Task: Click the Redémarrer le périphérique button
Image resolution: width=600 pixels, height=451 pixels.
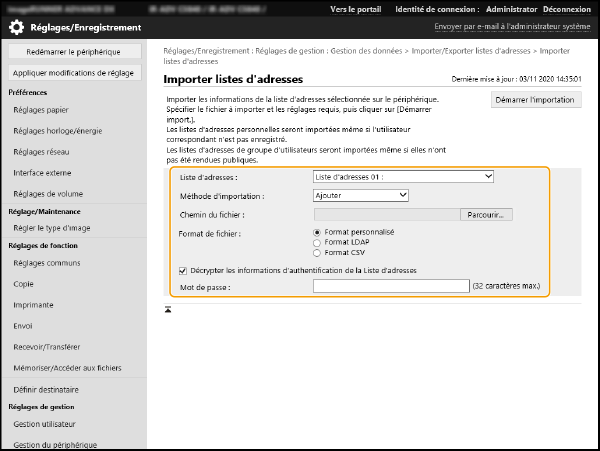Action: 73,51
